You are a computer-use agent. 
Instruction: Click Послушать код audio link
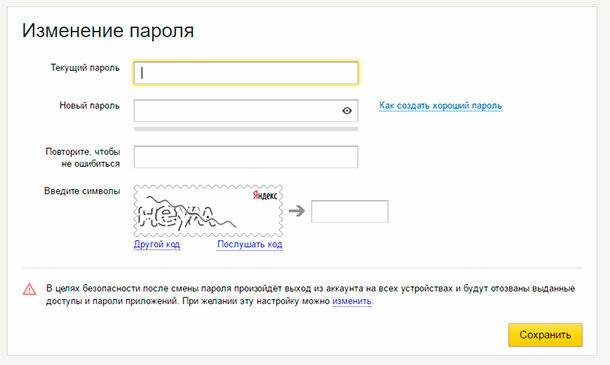pyautogui.click(x=250, y=244)
